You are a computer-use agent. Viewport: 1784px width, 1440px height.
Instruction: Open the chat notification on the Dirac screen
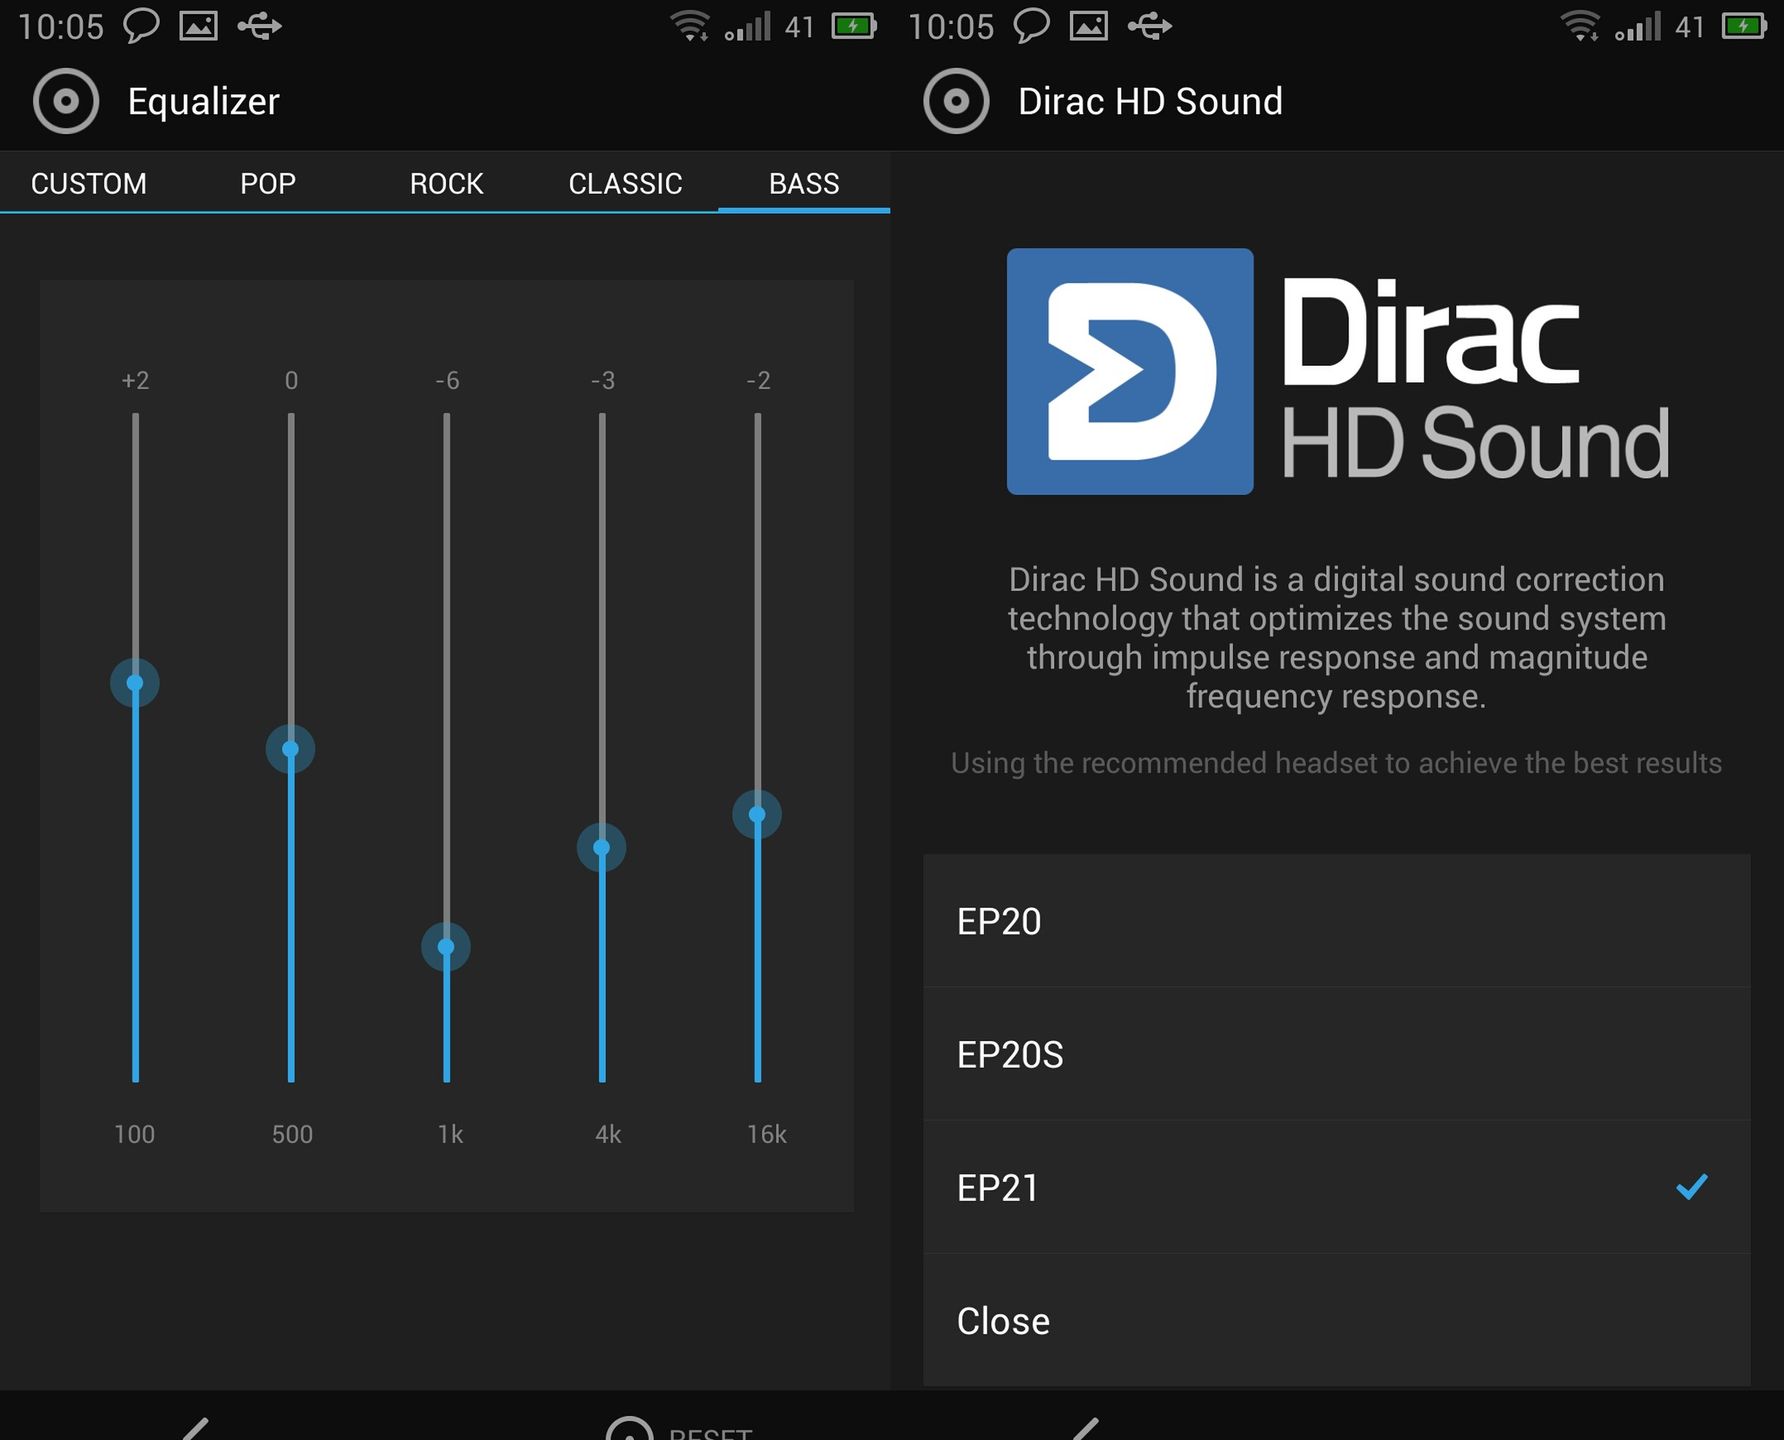[x=1031, y=25]
